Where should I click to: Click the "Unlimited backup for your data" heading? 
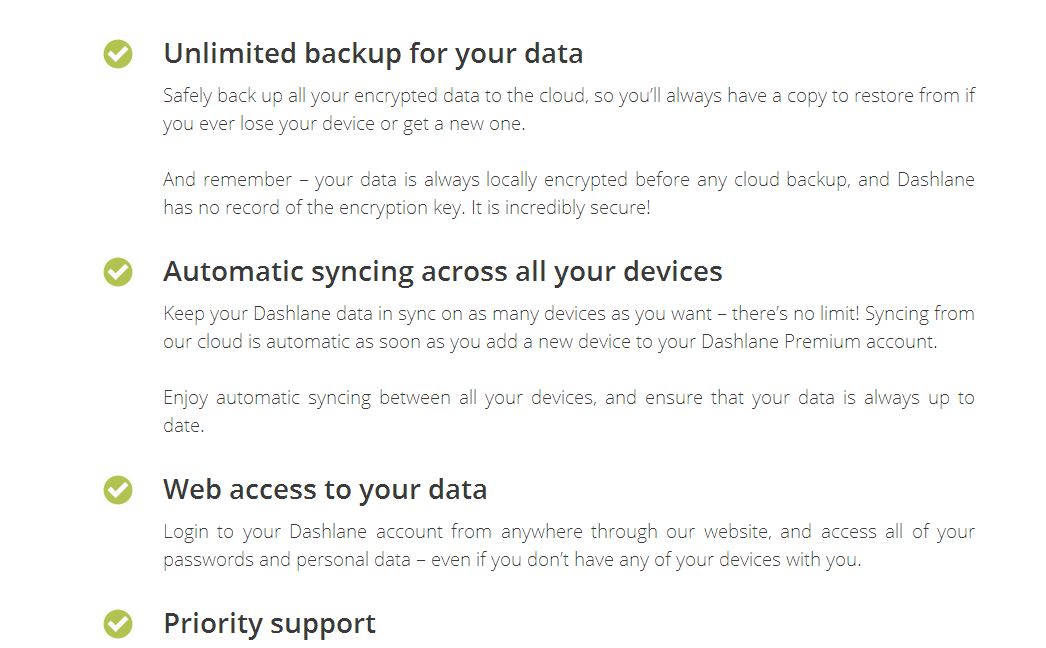(373, 53)
